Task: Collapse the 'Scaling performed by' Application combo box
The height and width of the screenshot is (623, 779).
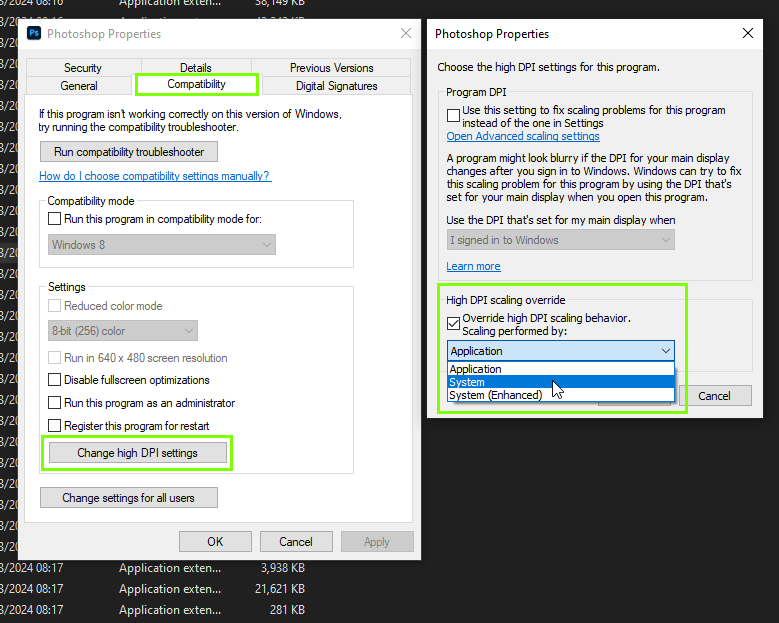Action: click(x=560, y=351)
